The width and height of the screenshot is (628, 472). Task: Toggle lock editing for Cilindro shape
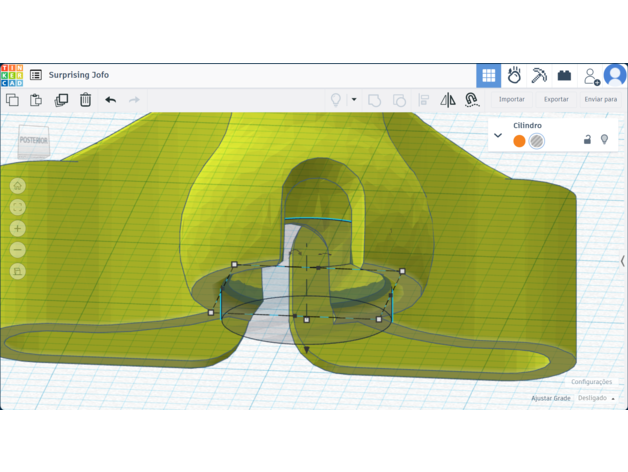588,140
